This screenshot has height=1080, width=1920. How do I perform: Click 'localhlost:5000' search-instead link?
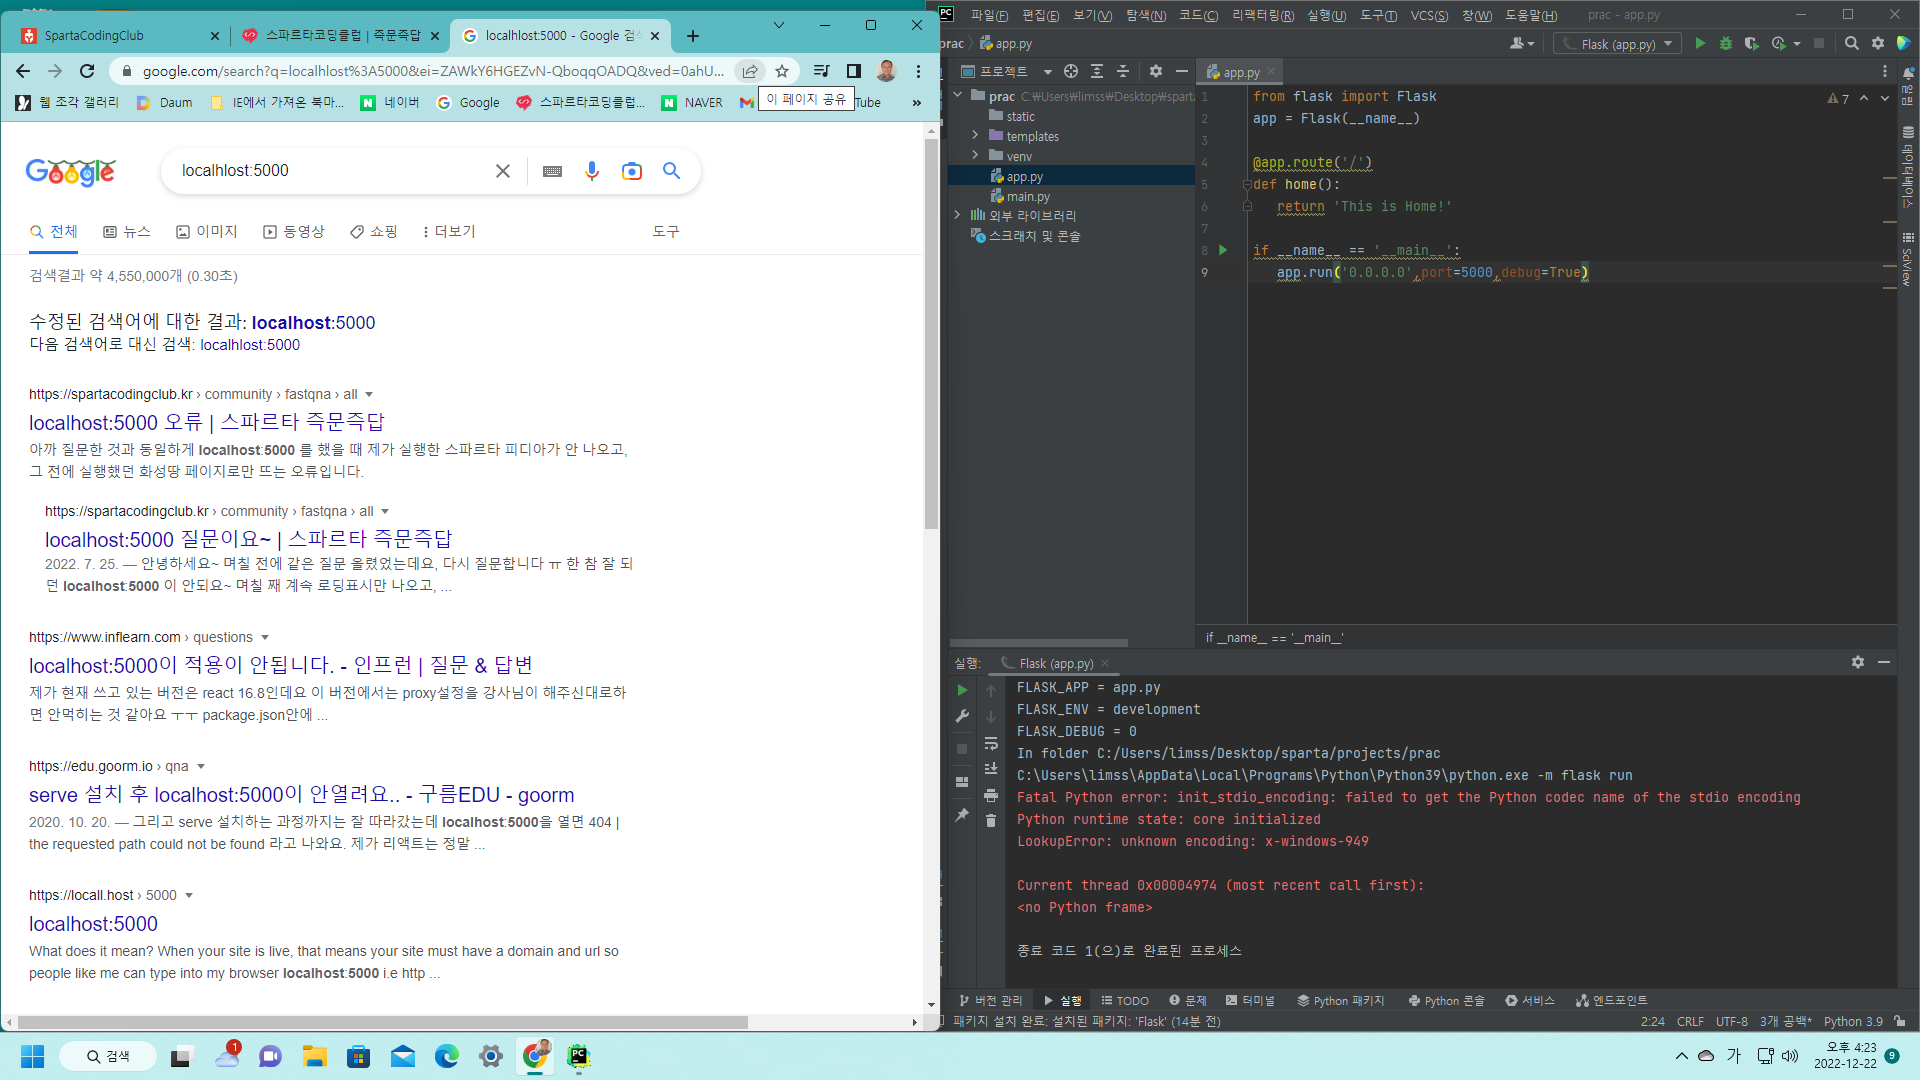[250, 345]
